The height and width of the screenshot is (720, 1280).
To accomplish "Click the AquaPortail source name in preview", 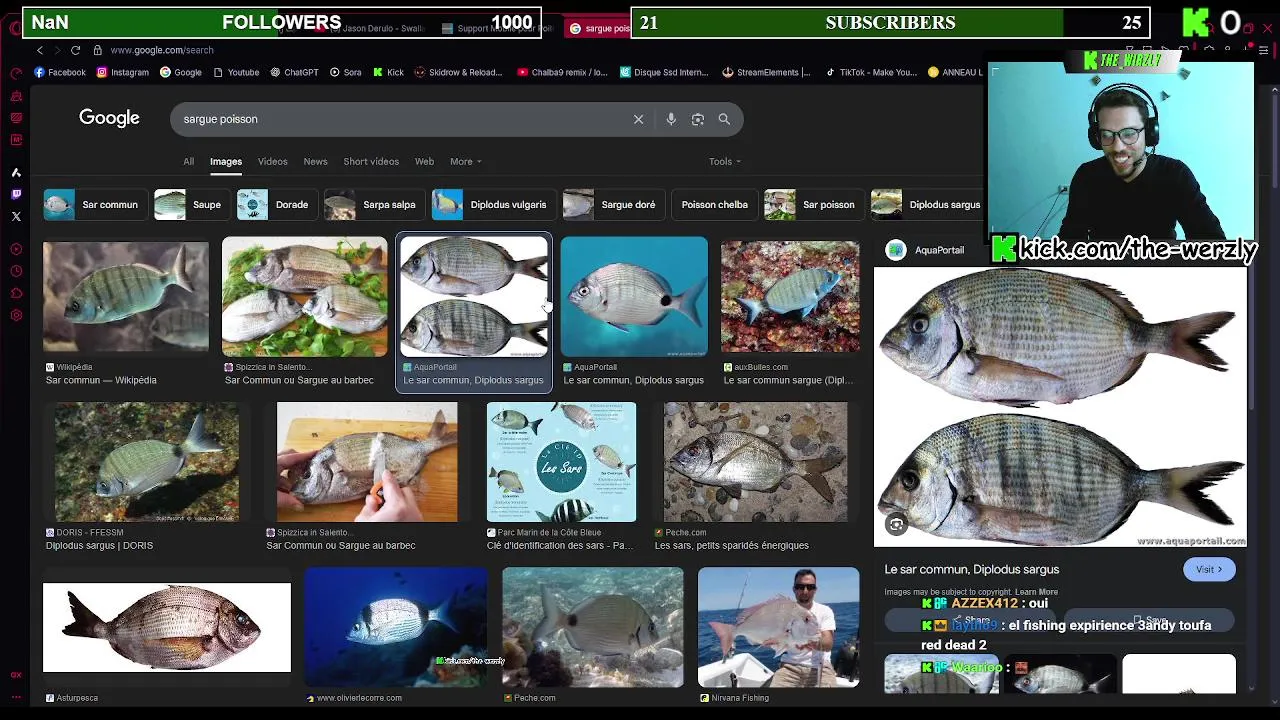I will click(x=939, y=250).
